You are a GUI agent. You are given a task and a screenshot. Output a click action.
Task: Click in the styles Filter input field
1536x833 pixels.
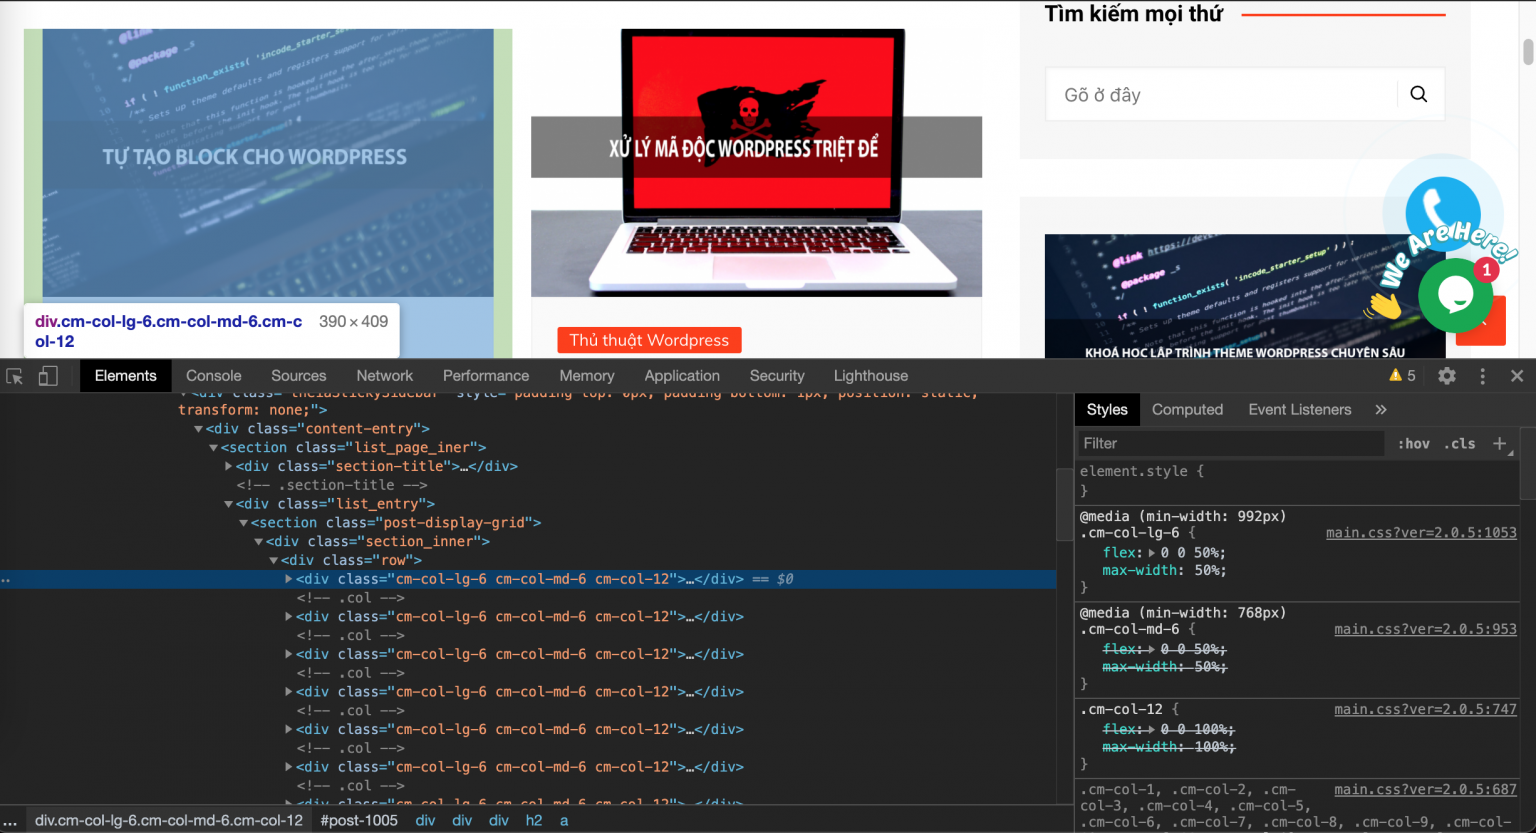(x=1230, y=444)
